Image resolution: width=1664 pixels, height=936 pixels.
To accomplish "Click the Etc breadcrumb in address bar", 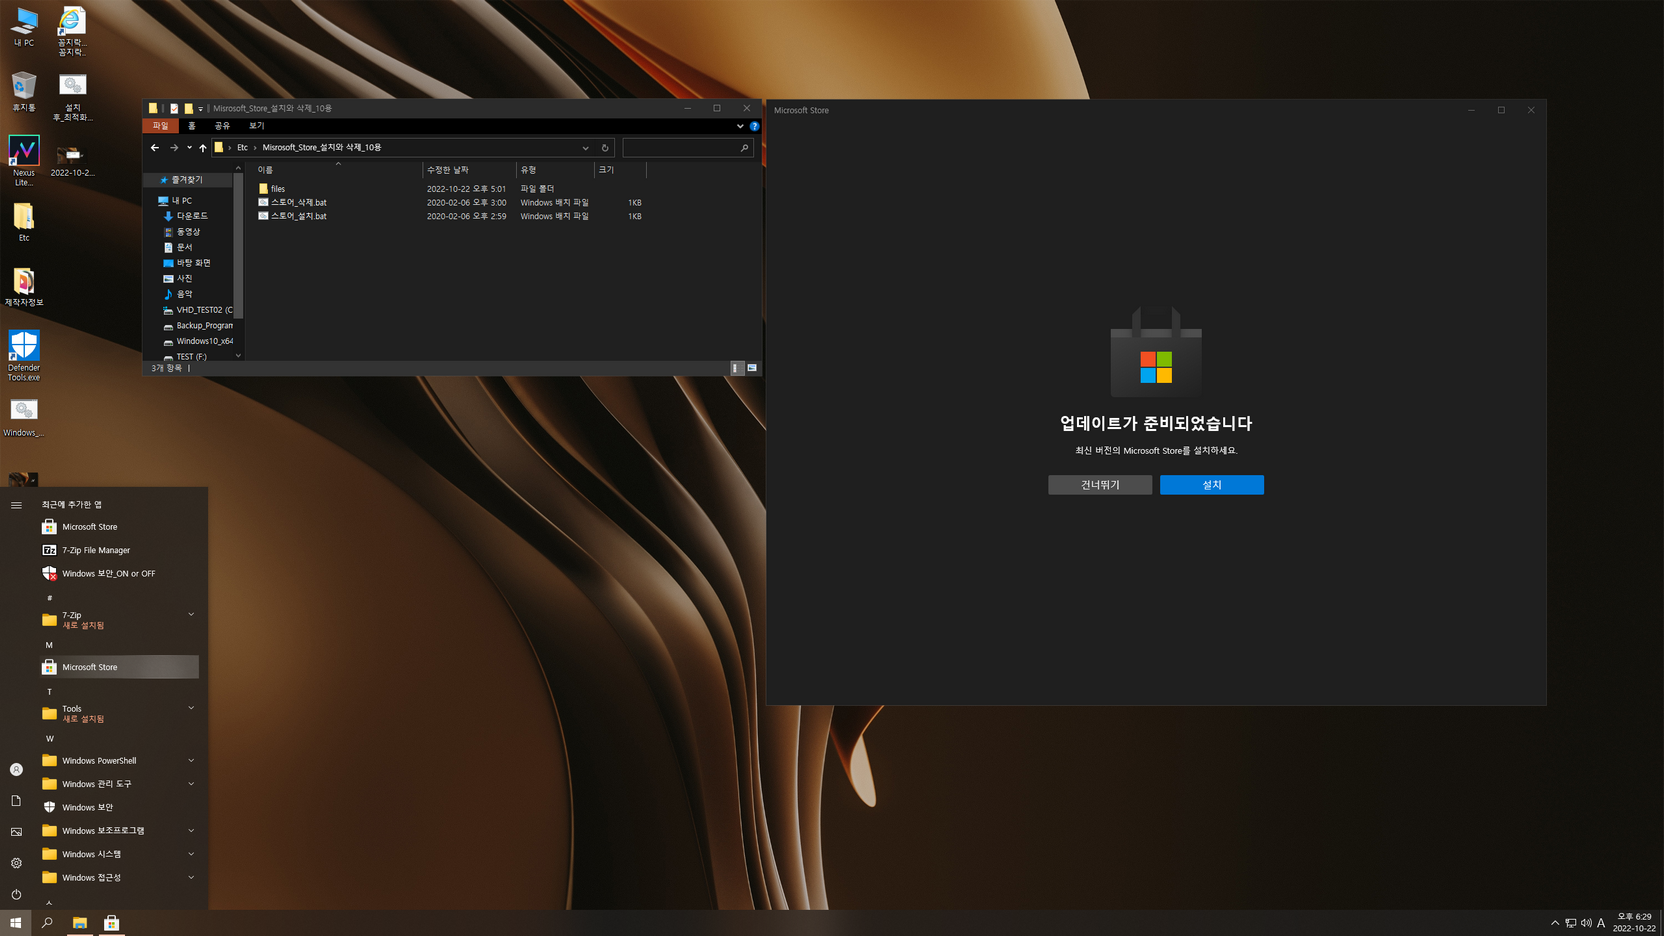I will click(x=242, y=148).
